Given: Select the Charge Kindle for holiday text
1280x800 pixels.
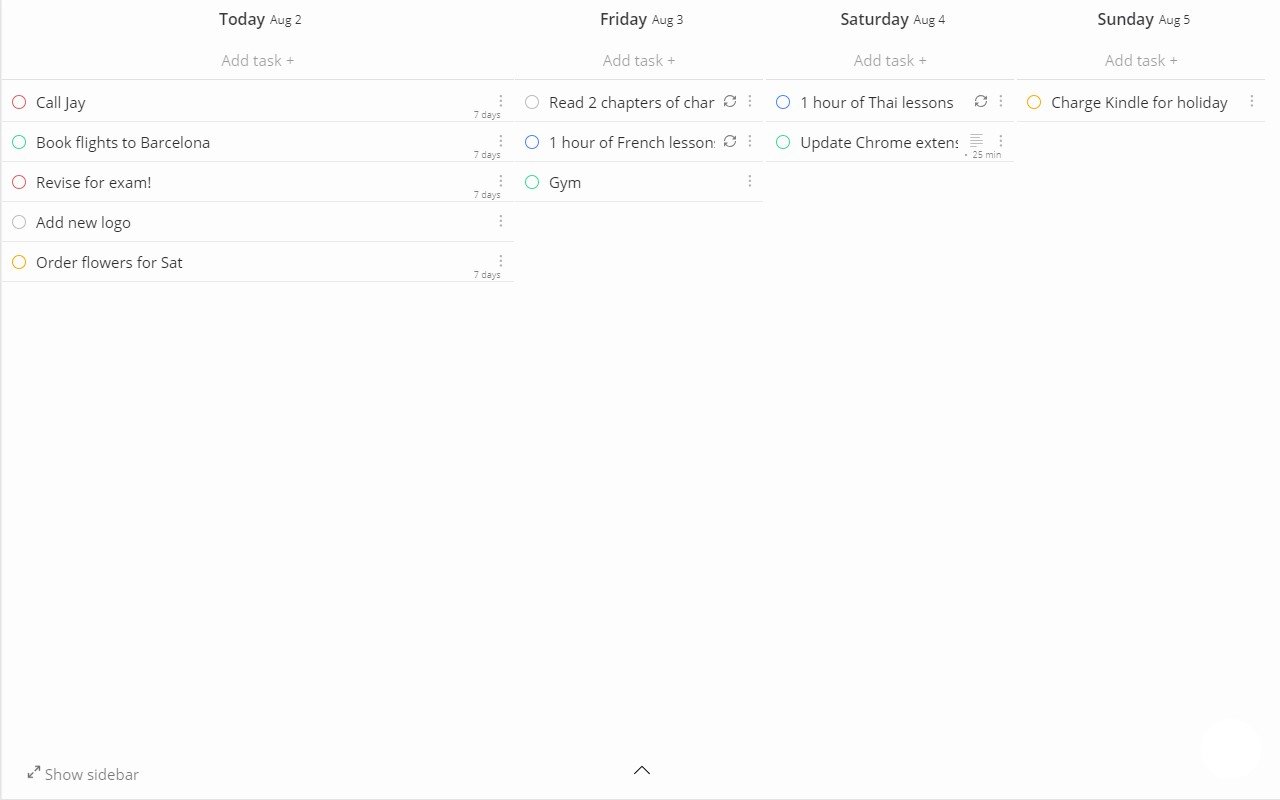Looking at the screenshot, I should [1139, 102].
